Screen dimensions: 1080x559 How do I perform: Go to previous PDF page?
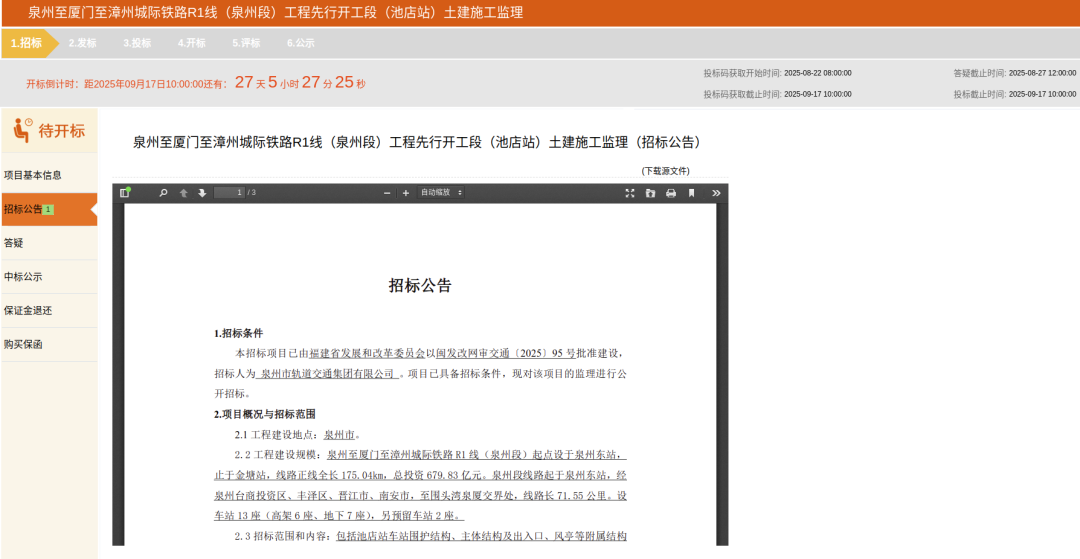point(183,193)
